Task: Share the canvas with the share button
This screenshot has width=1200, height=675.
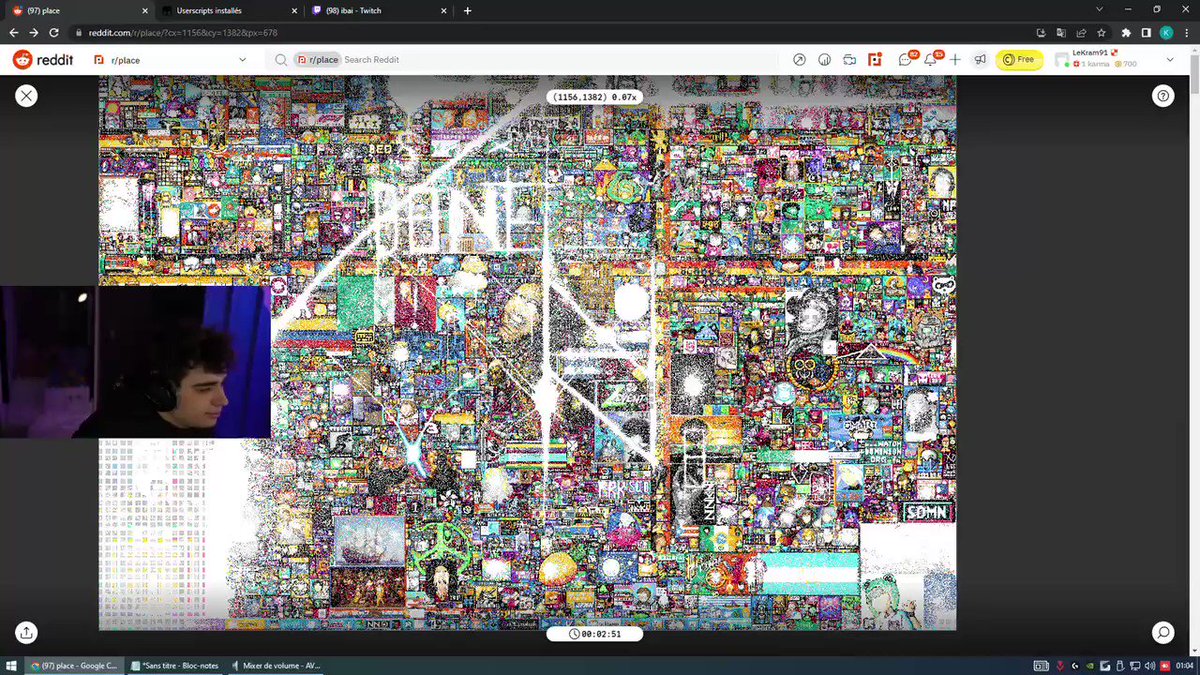Action: tap(26, 632)
